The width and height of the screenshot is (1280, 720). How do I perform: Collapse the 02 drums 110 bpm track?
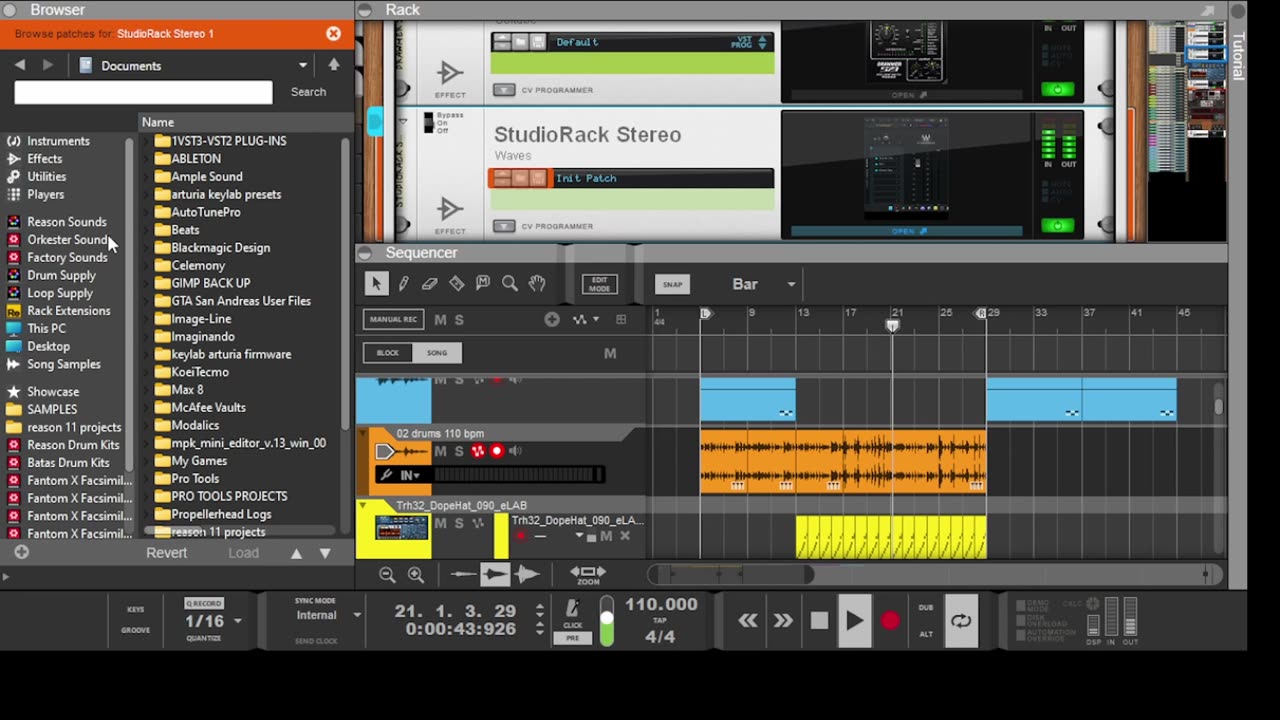click(x=362, y=434)
